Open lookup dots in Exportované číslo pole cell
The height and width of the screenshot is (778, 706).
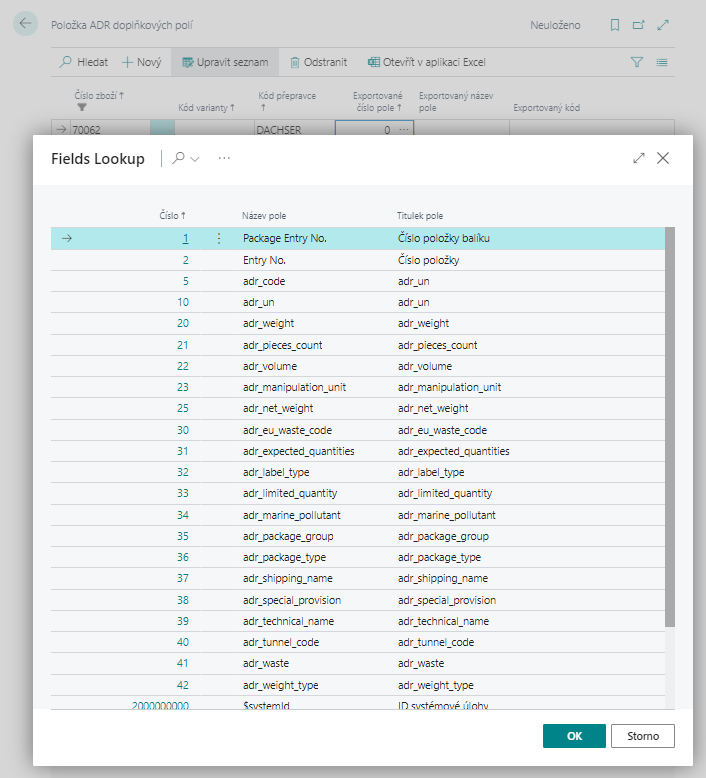click(404, 130)
